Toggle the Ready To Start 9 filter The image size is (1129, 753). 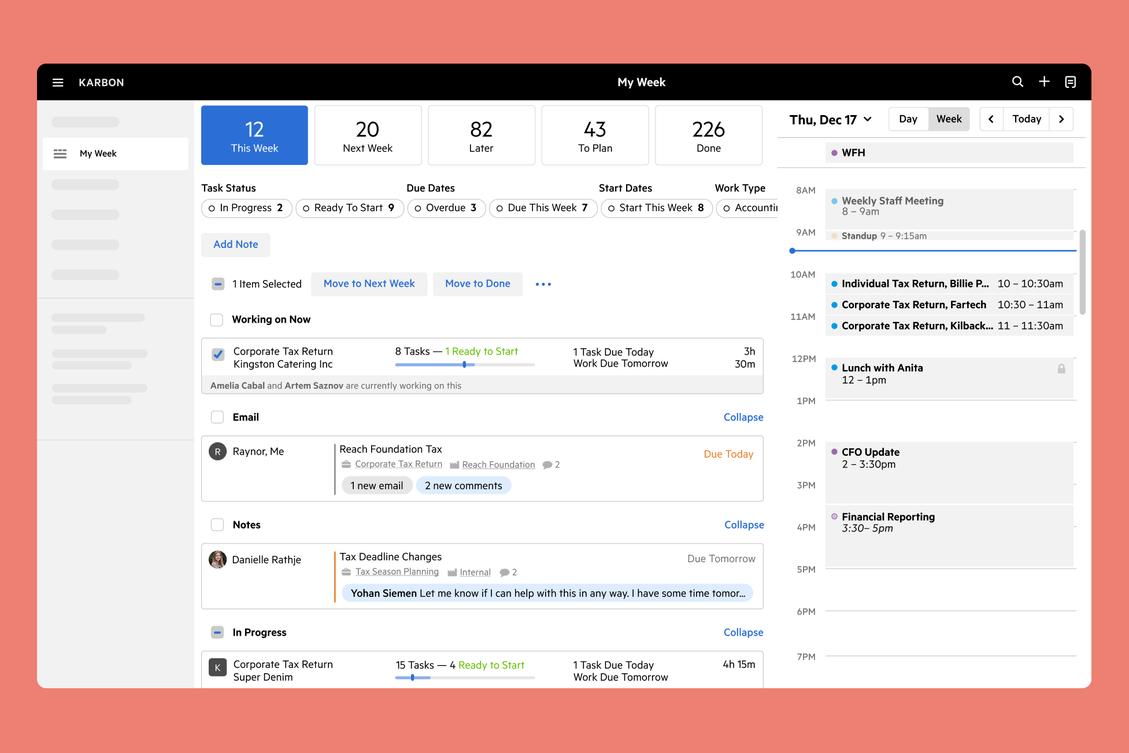tap(349, 208)
